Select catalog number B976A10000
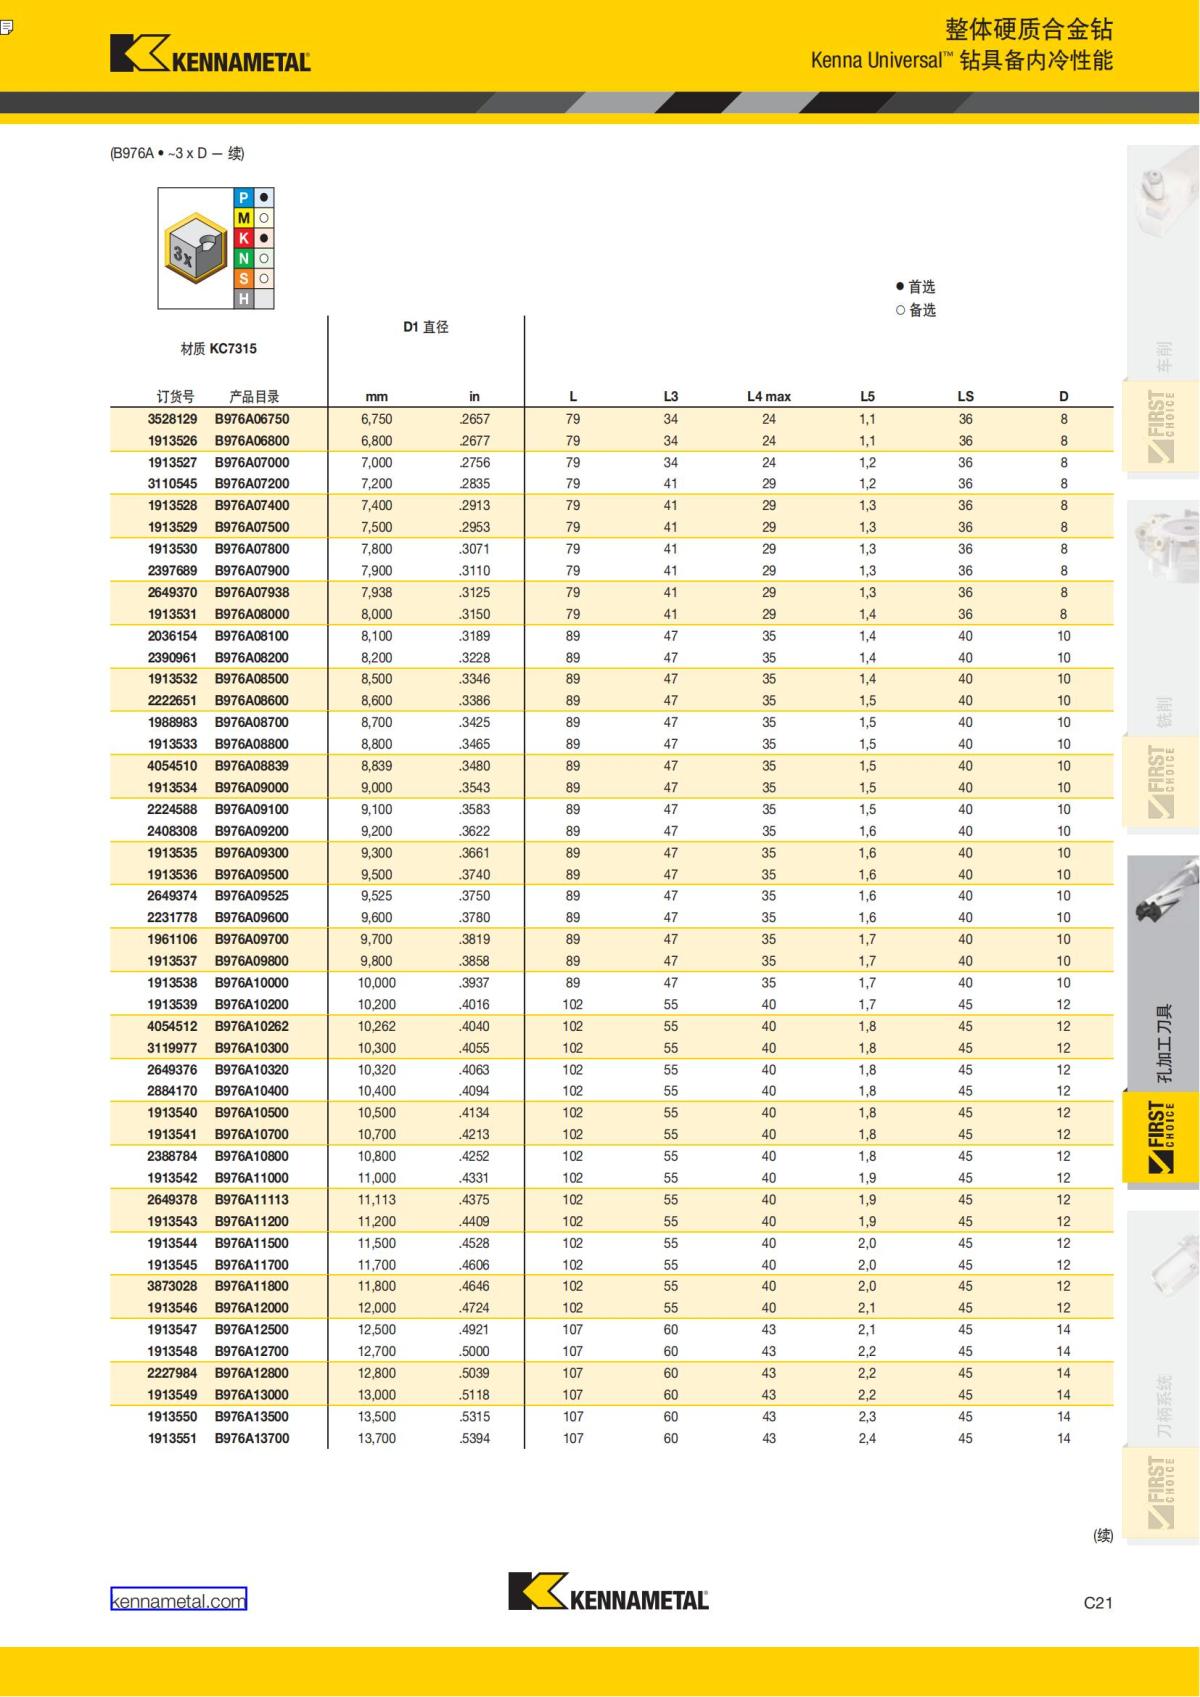 point(252,983)
